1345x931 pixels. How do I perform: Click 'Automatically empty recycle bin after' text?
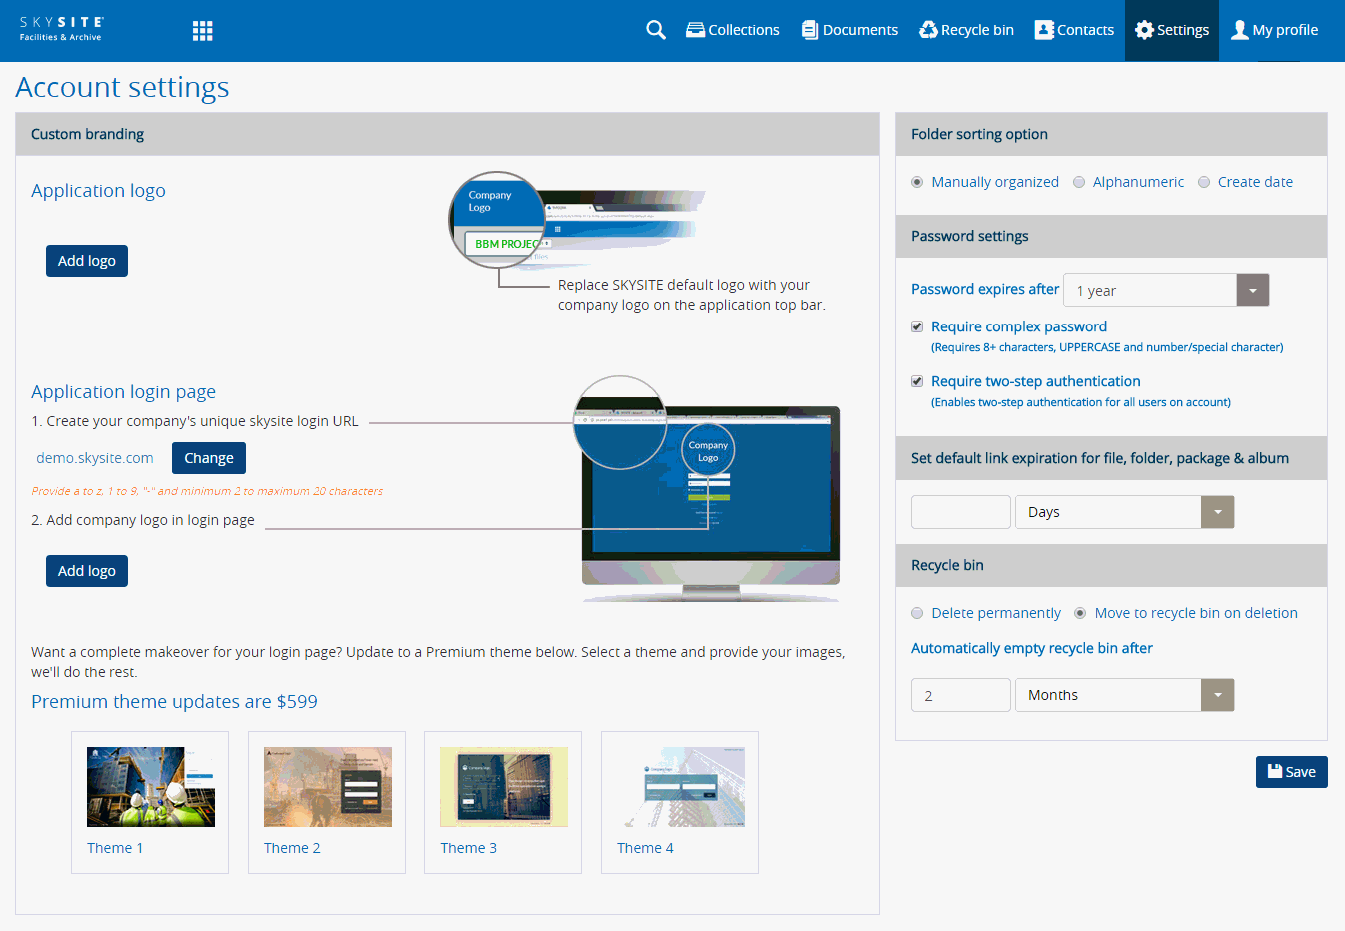click(x=1032, y=648)
